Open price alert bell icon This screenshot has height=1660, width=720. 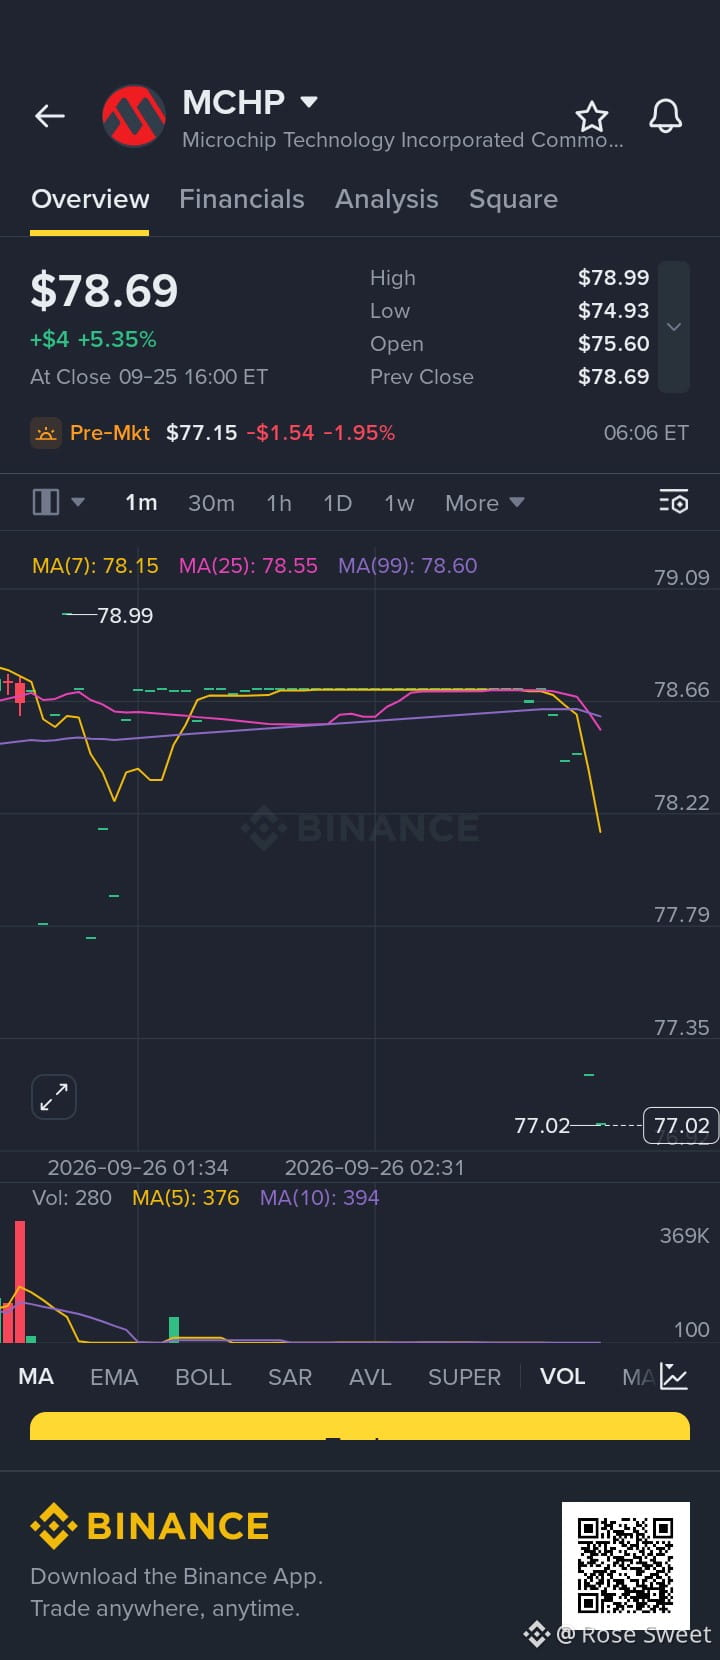coord(665,116)
